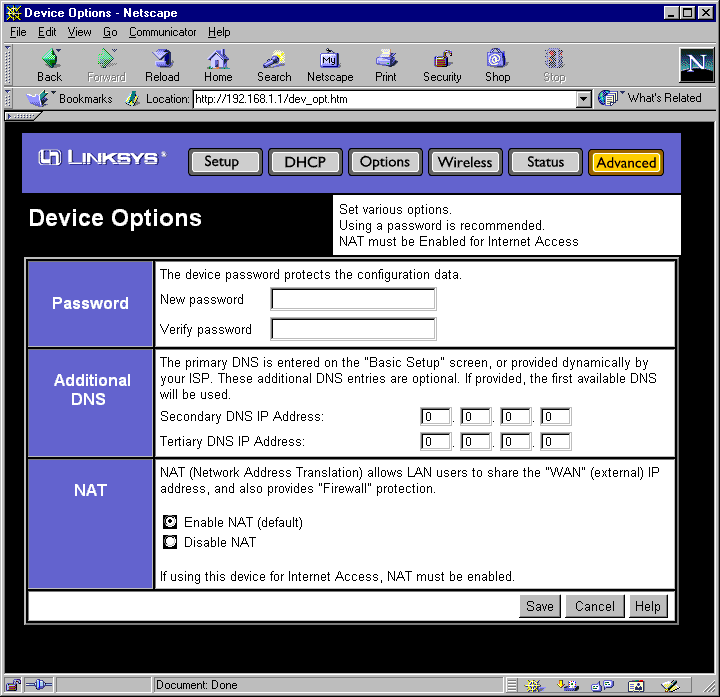Click first octet of Secondary DNS address
Viewport: 720px width, 697px height.
click(435, 416)
